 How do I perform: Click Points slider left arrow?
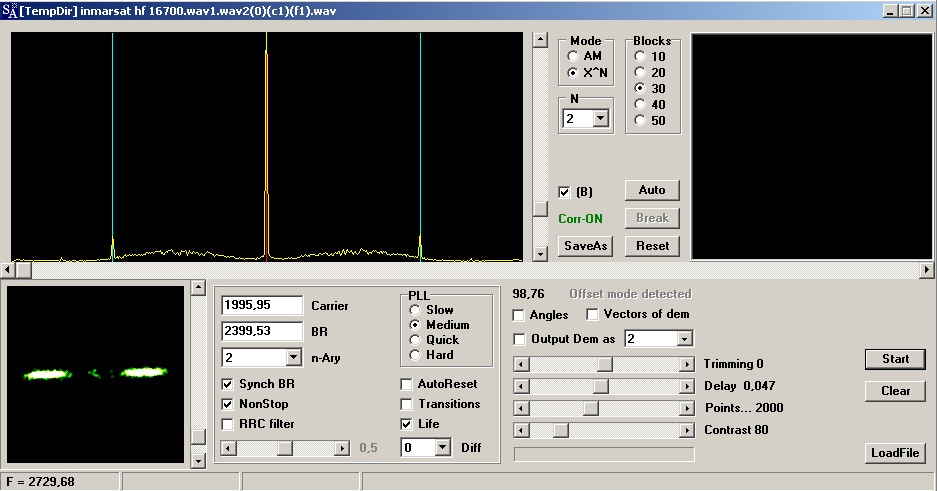coord(522,408)
